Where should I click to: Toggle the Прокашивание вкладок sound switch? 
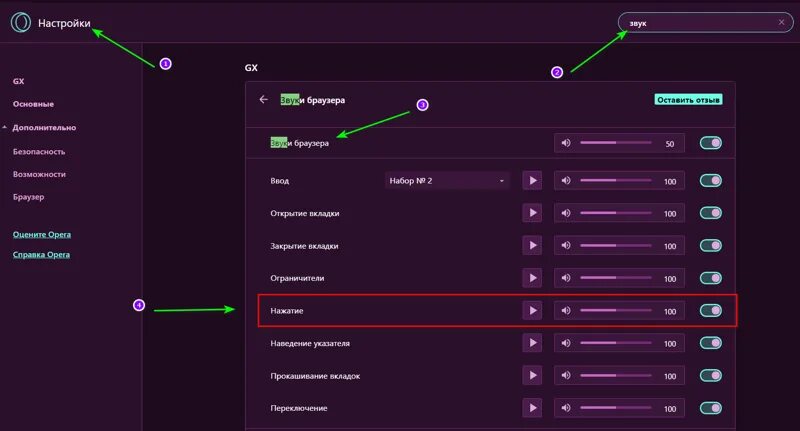click(x=711, y=375)
